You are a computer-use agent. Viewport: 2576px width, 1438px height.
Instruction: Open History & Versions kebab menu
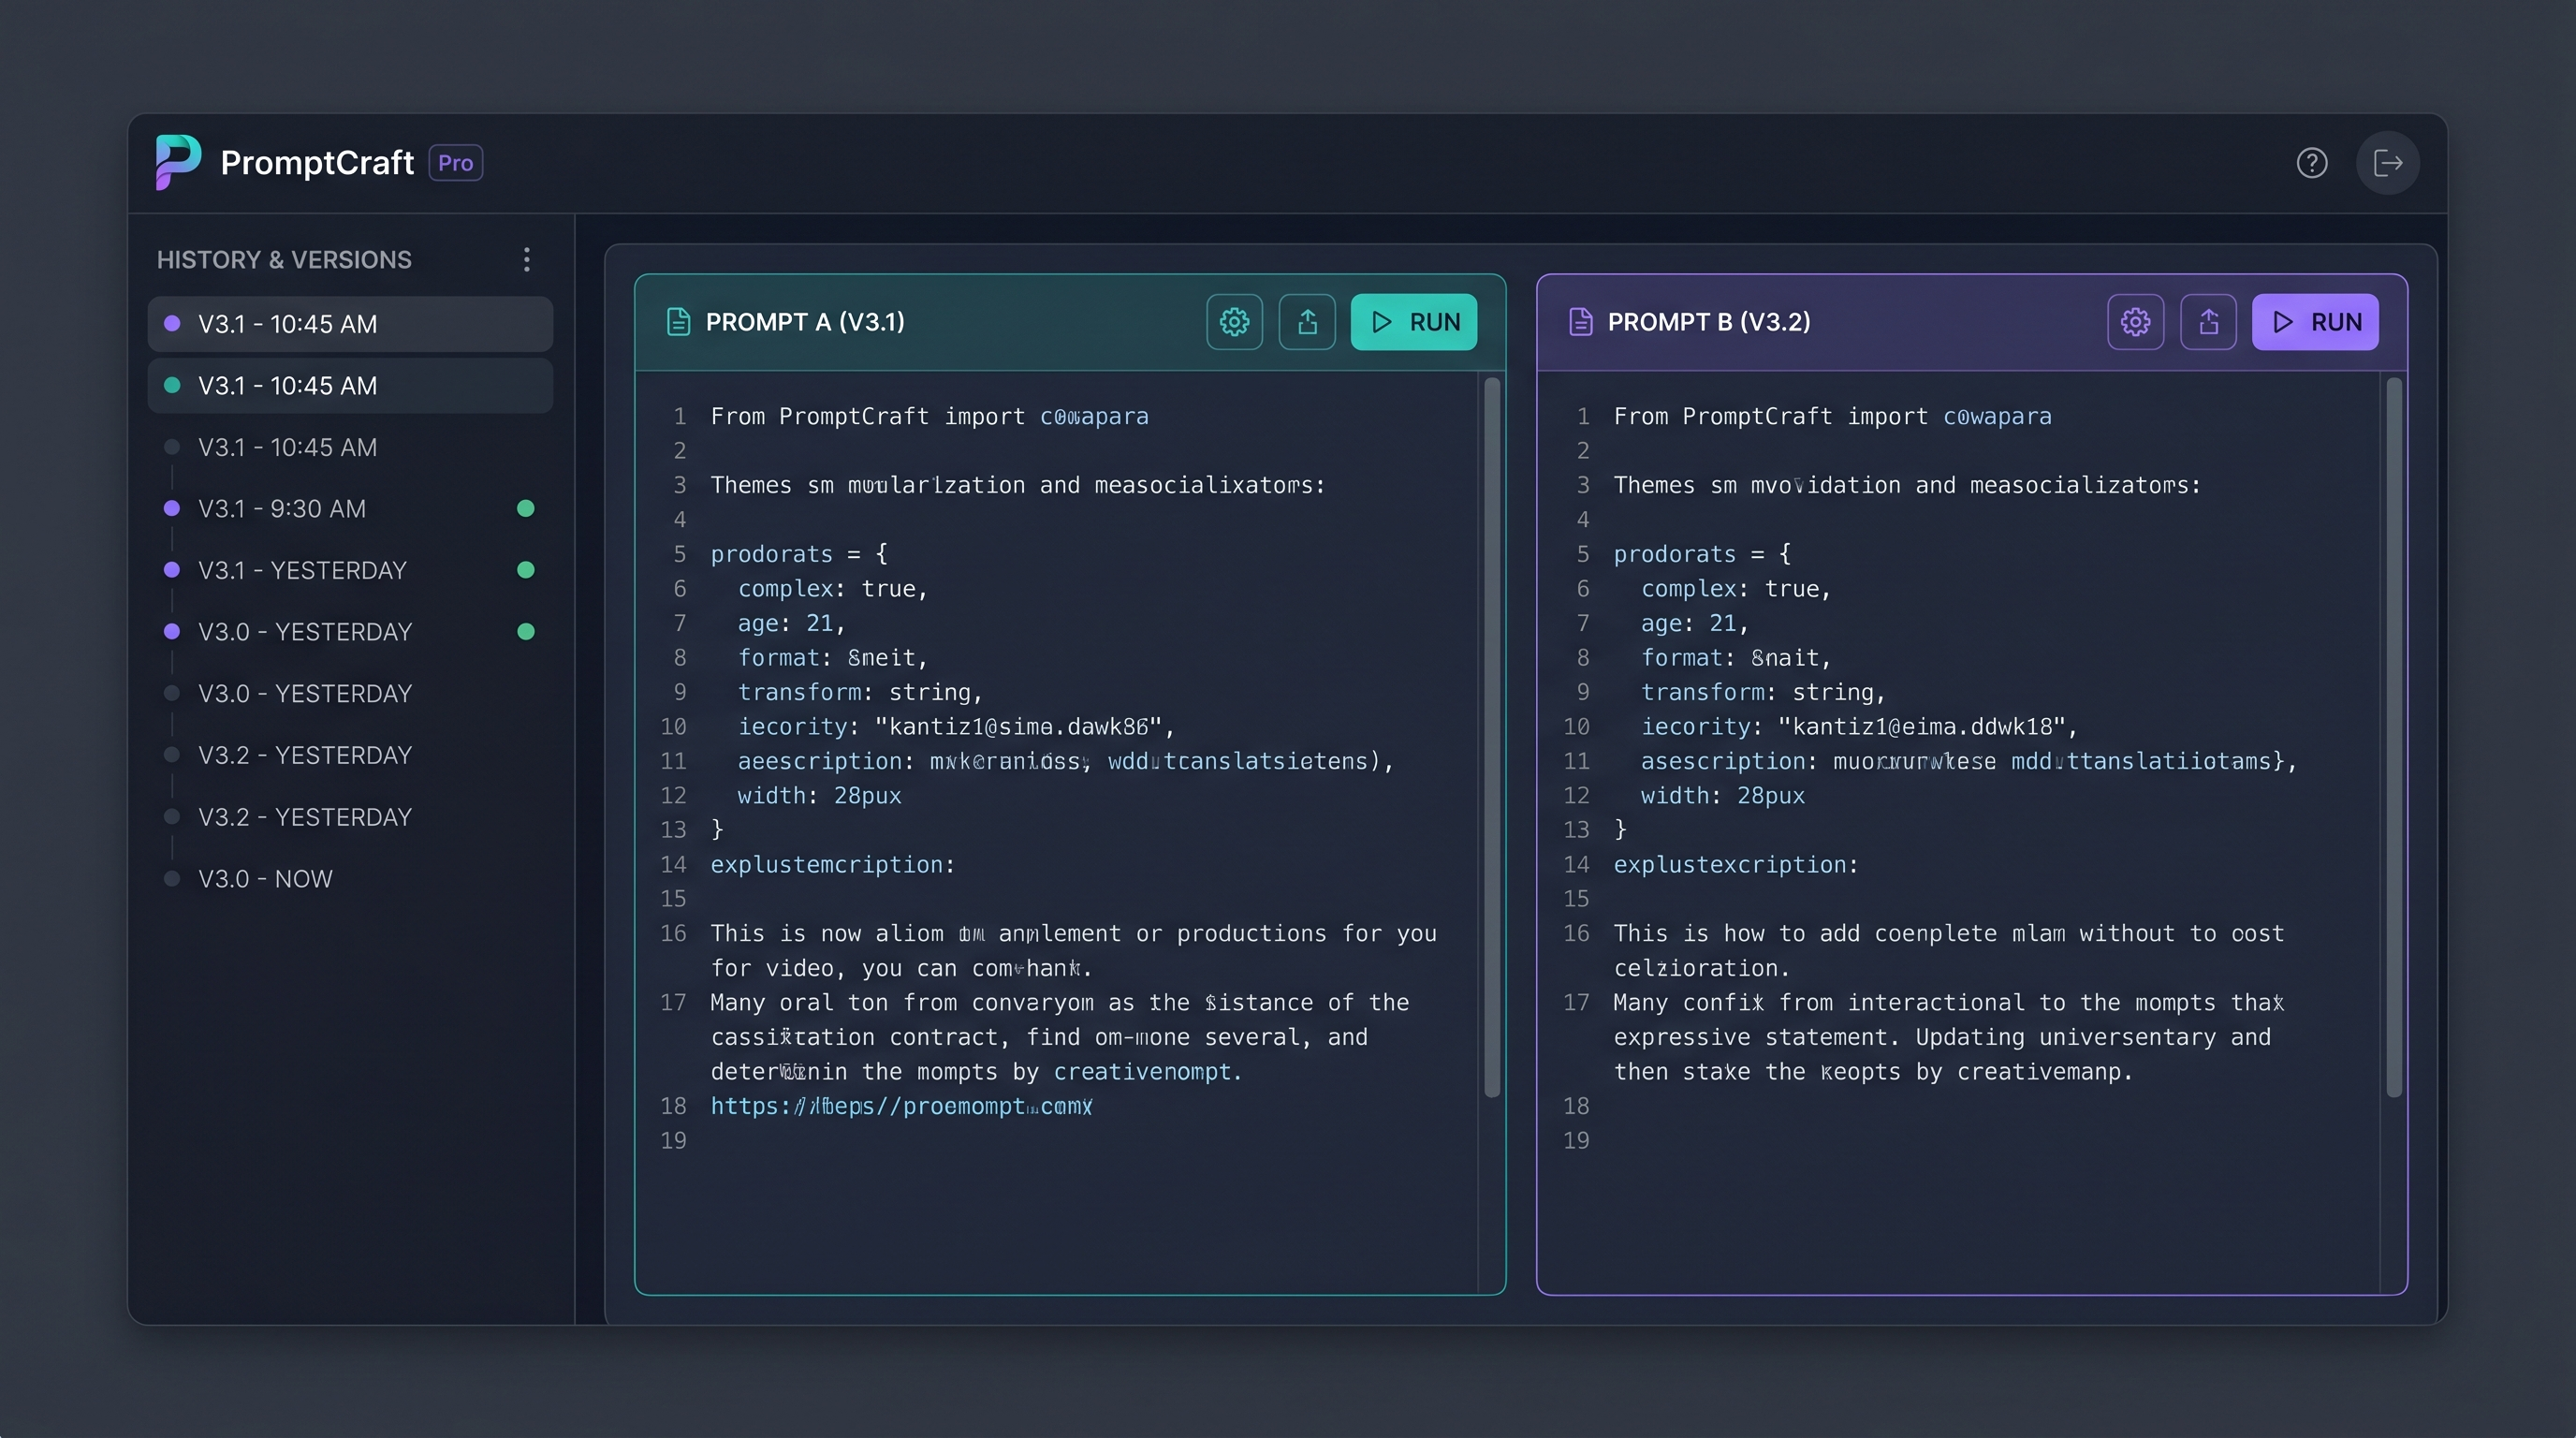[x=527, y=260]
